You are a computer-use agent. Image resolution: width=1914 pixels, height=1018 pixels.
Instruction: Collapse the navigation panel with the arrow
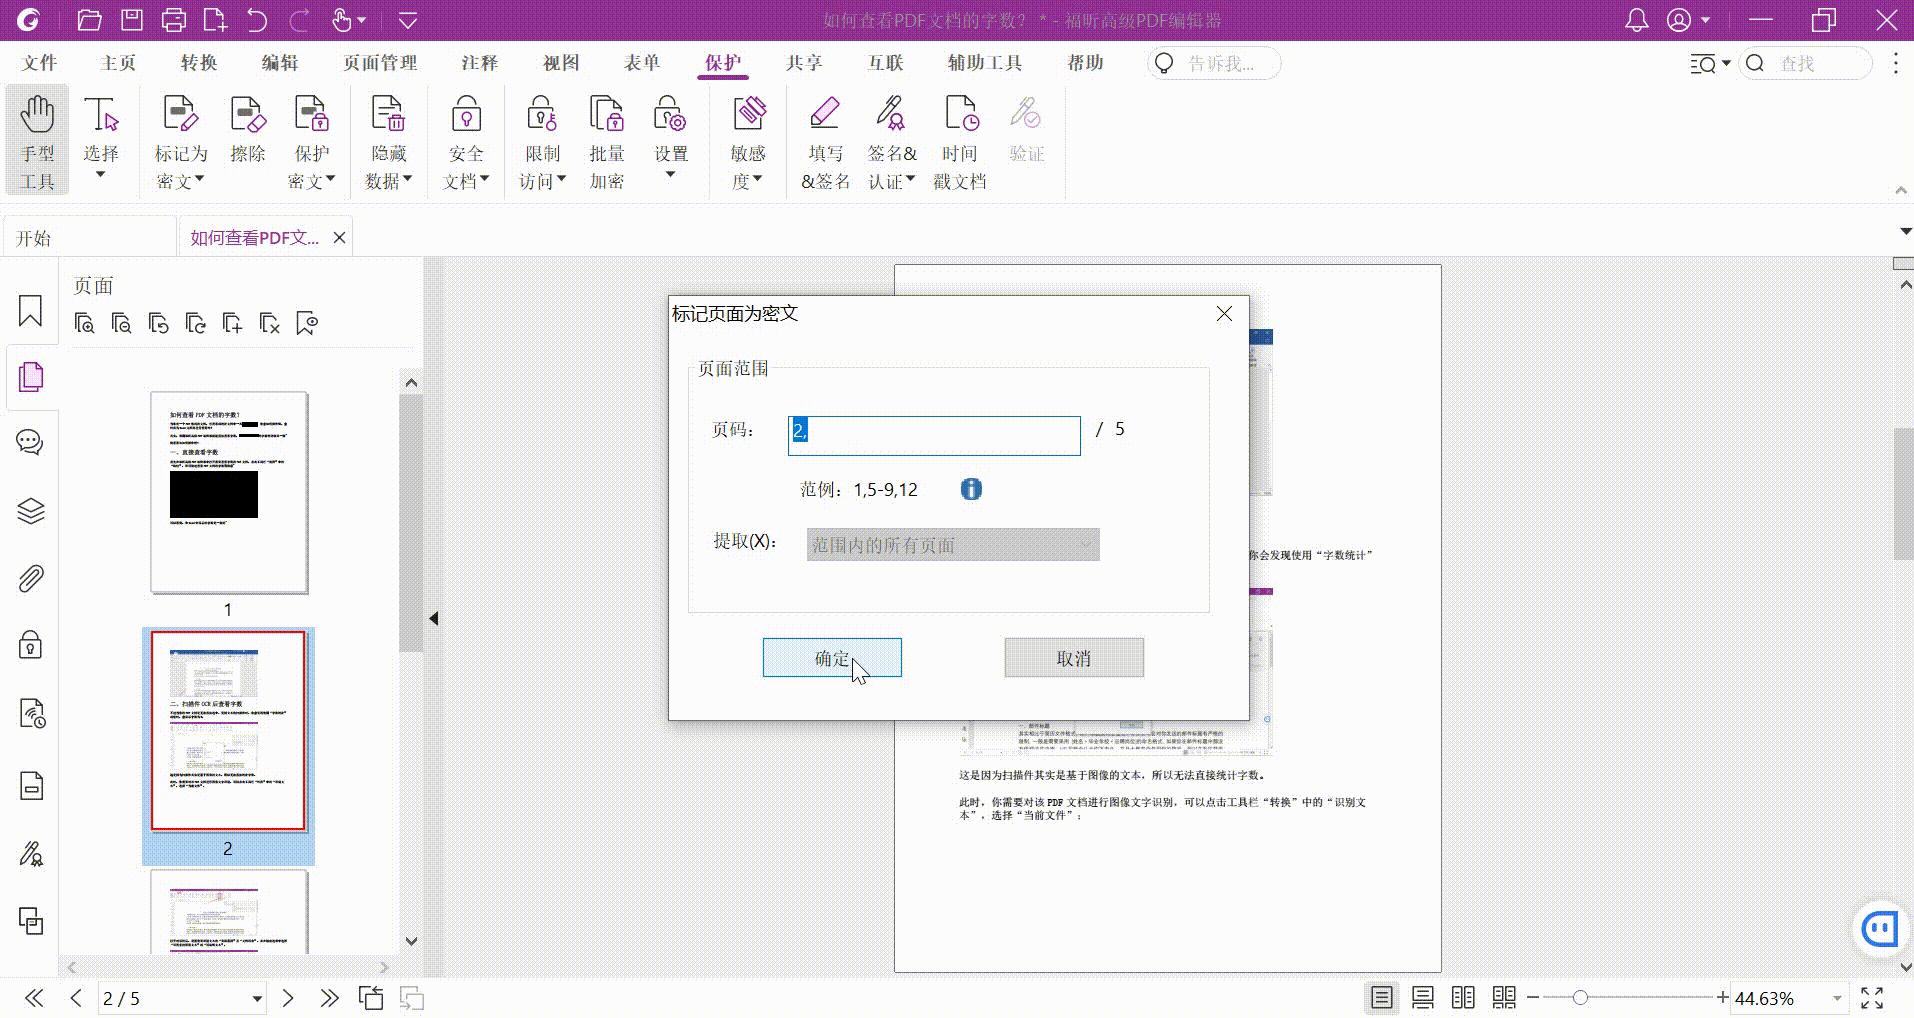434,618
